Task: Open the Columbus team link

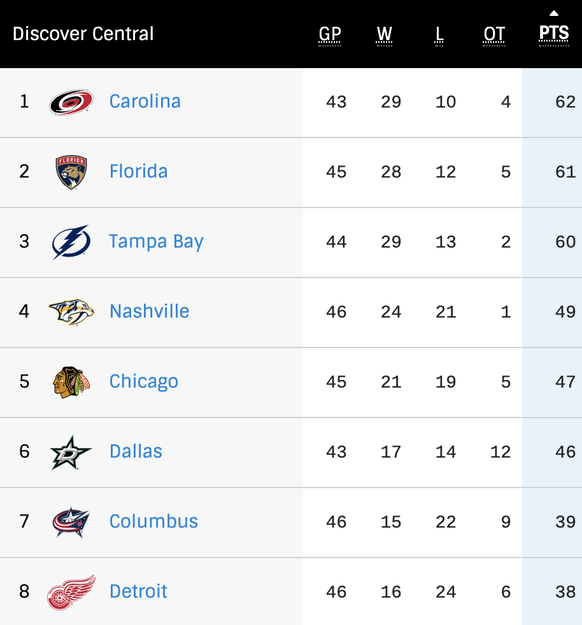Action: coord(153,521)
